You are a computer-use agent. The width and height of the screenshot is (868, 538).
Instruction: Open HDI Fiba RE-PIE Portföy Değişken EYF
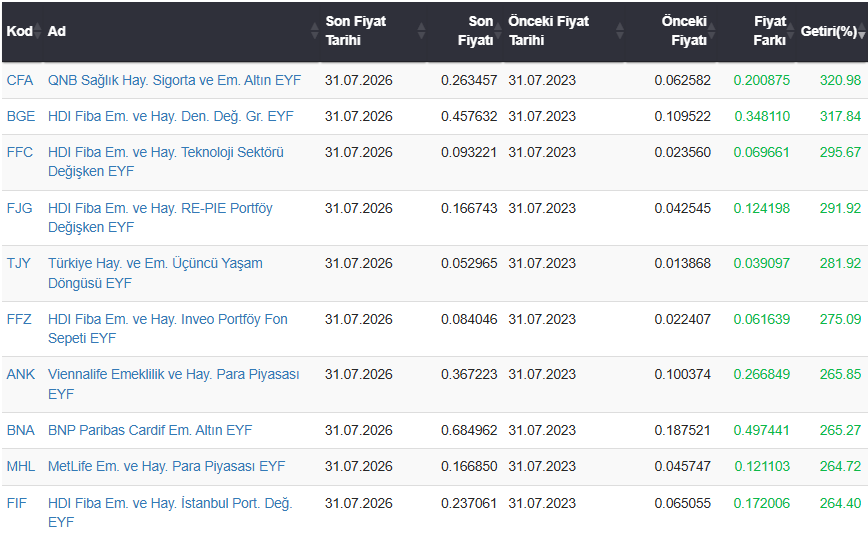click(160, 218)
